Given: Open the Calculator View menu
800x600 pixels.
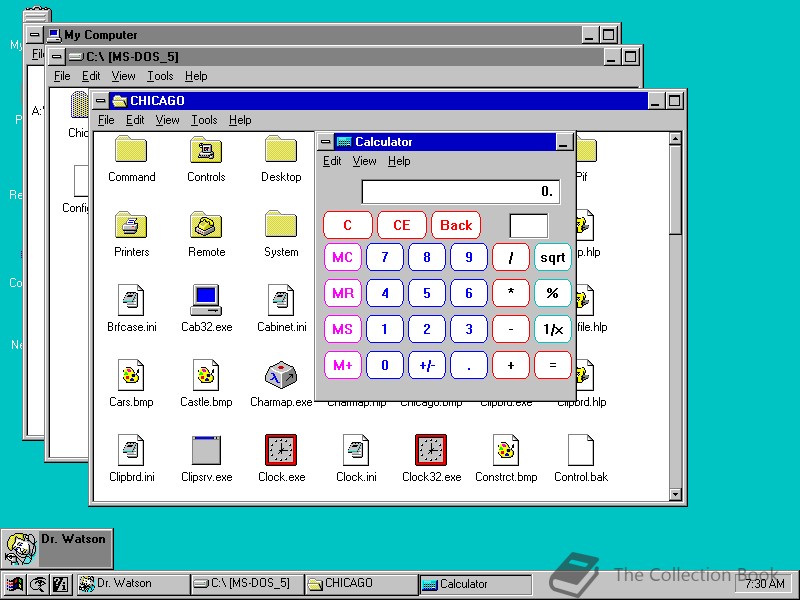Looking at the screenshot, I should point(364,161).
